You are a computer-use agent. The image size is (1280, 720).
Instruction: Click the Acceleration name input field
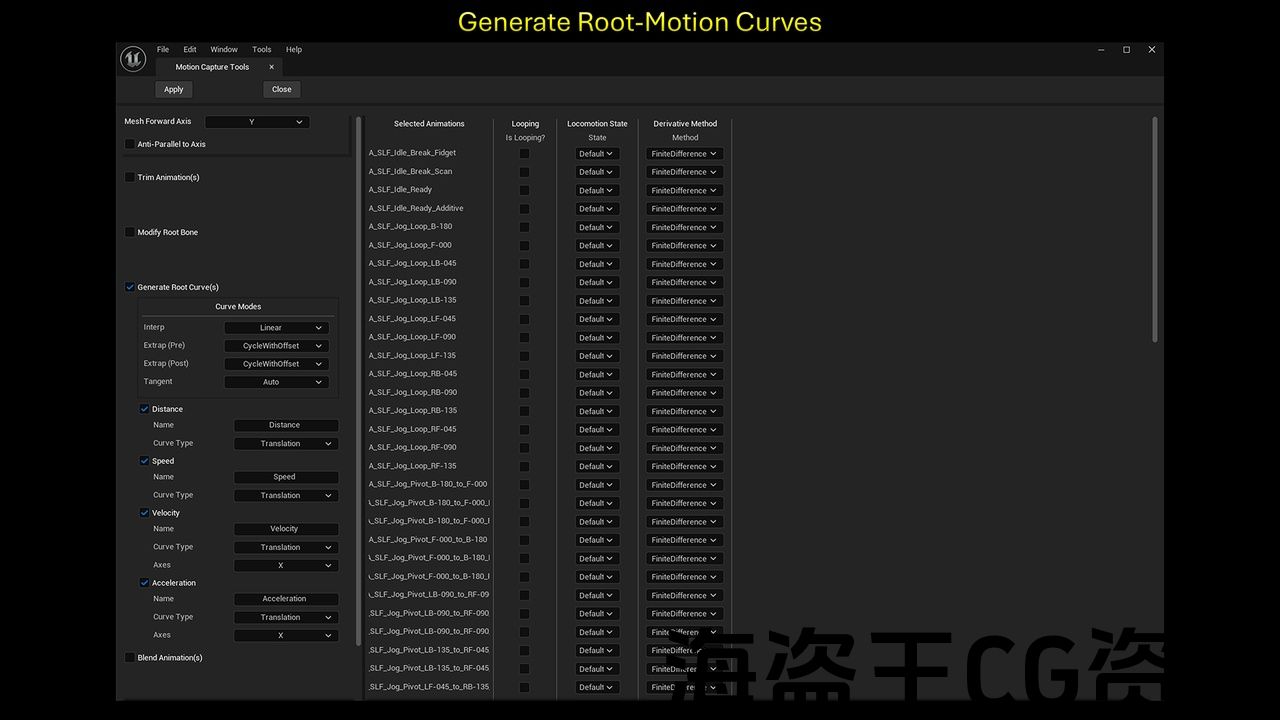coord(285,599)
